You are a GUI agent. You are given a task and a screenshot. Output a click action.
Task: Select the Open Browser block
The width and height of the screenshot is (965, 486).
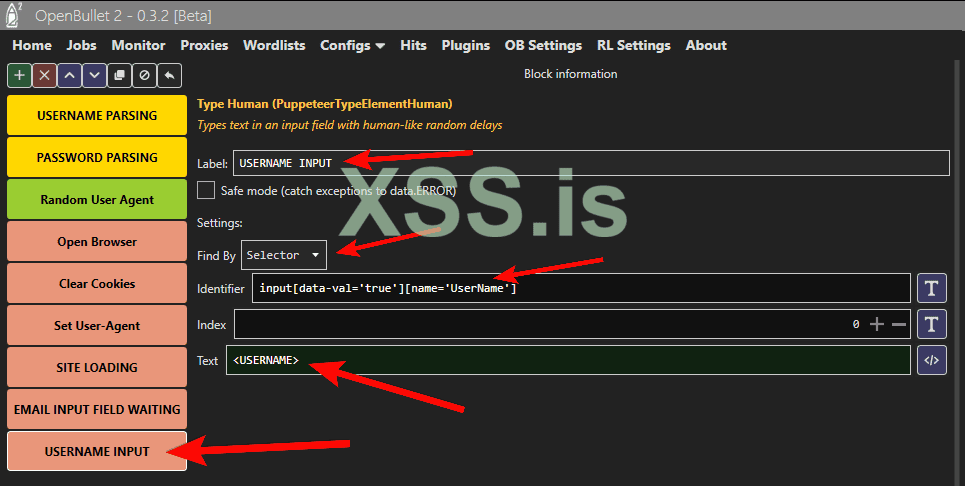[x=97, y=241]
